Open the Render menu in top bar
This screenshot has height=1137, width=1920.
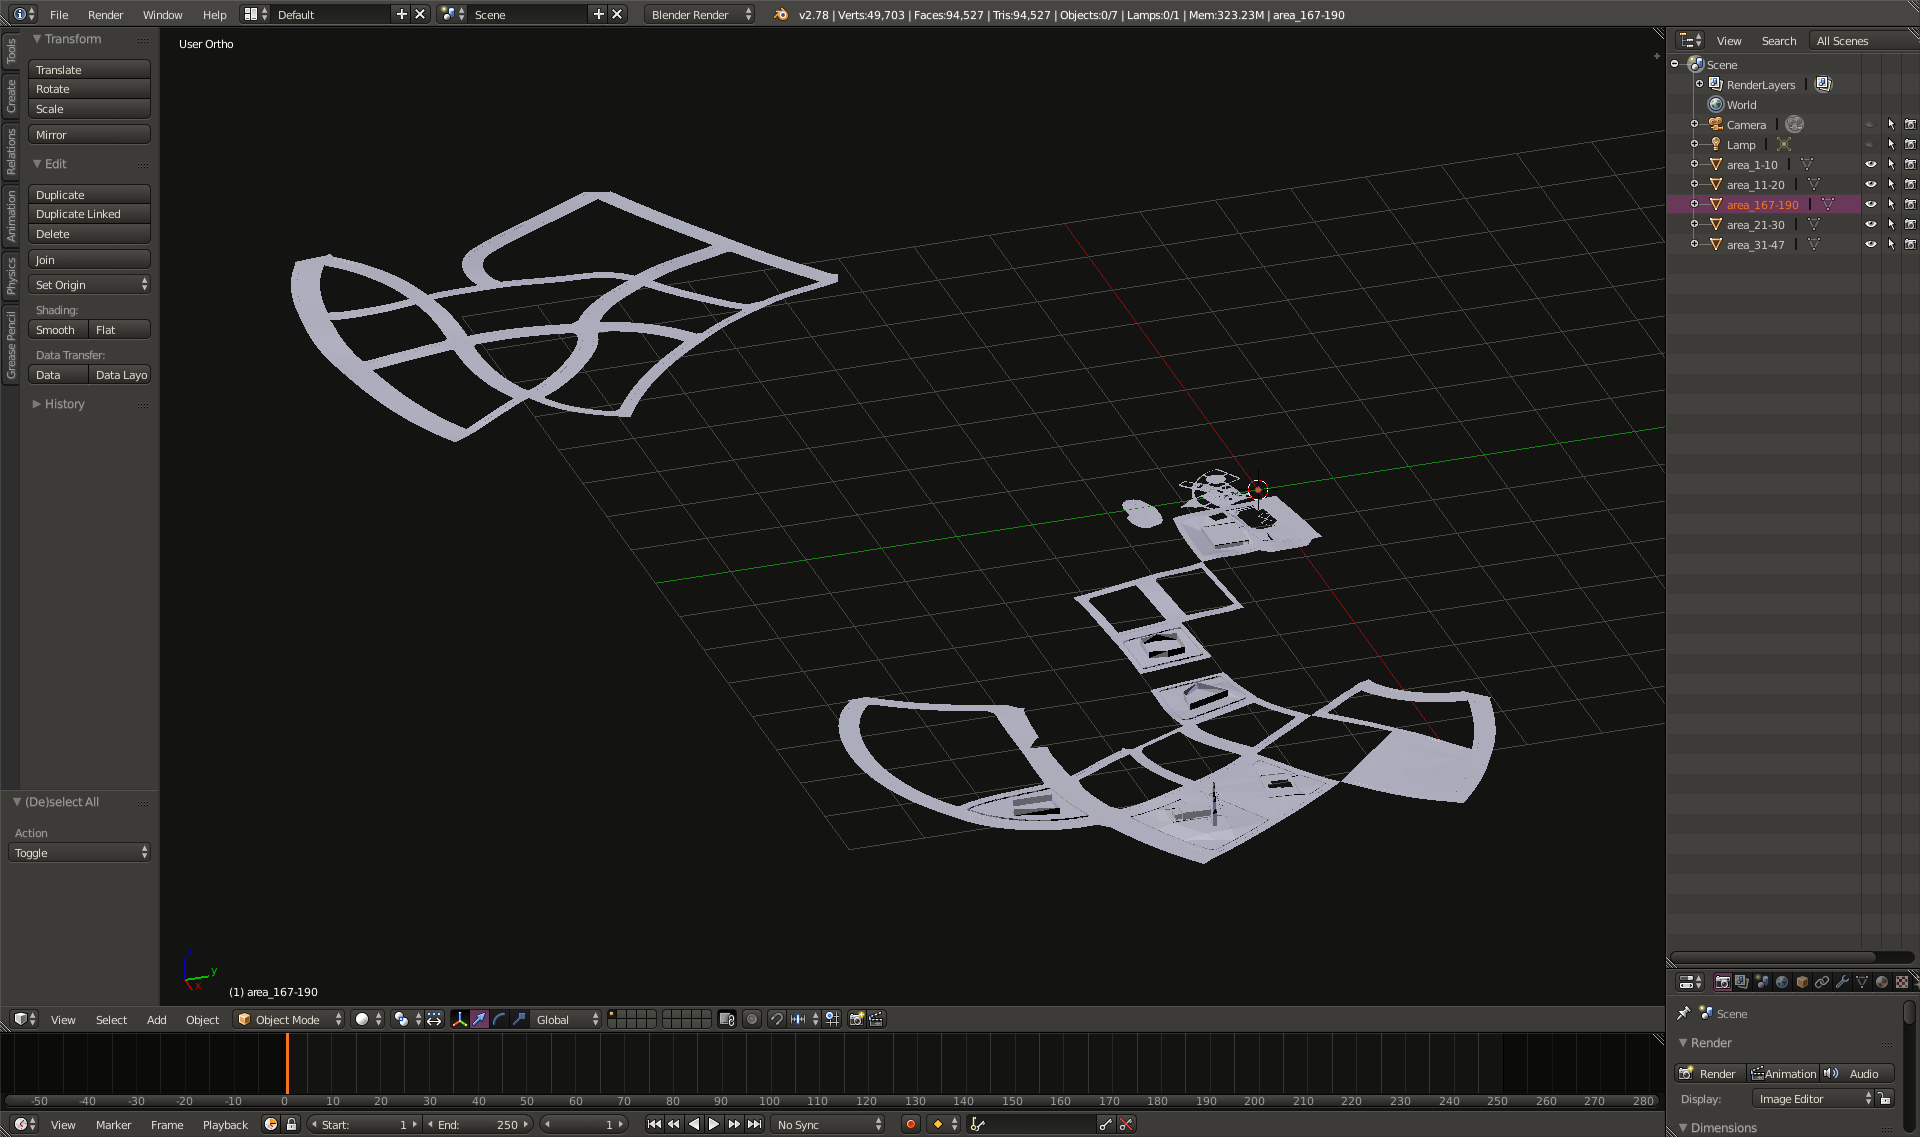click(x=105, y=15)
